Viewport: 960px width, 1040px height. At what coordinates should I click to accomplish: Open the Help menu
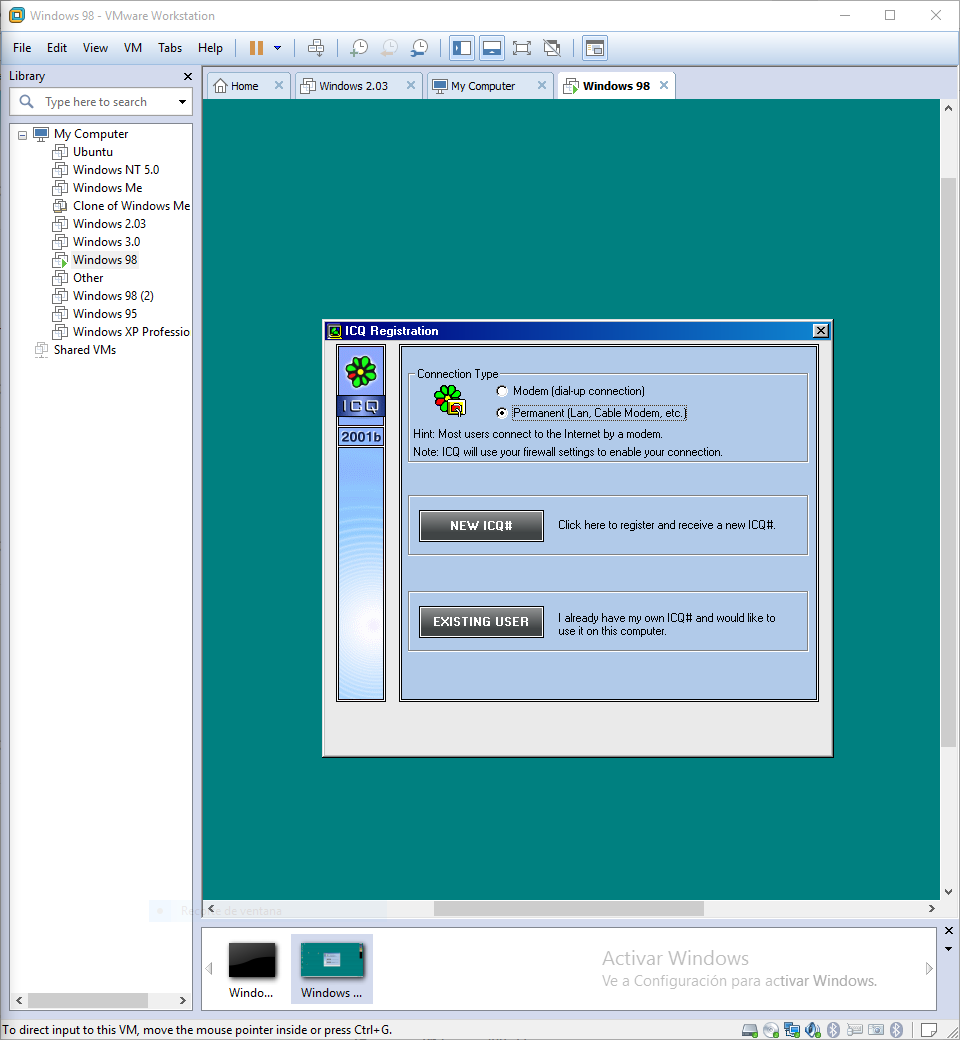click(x=210, y=48)
